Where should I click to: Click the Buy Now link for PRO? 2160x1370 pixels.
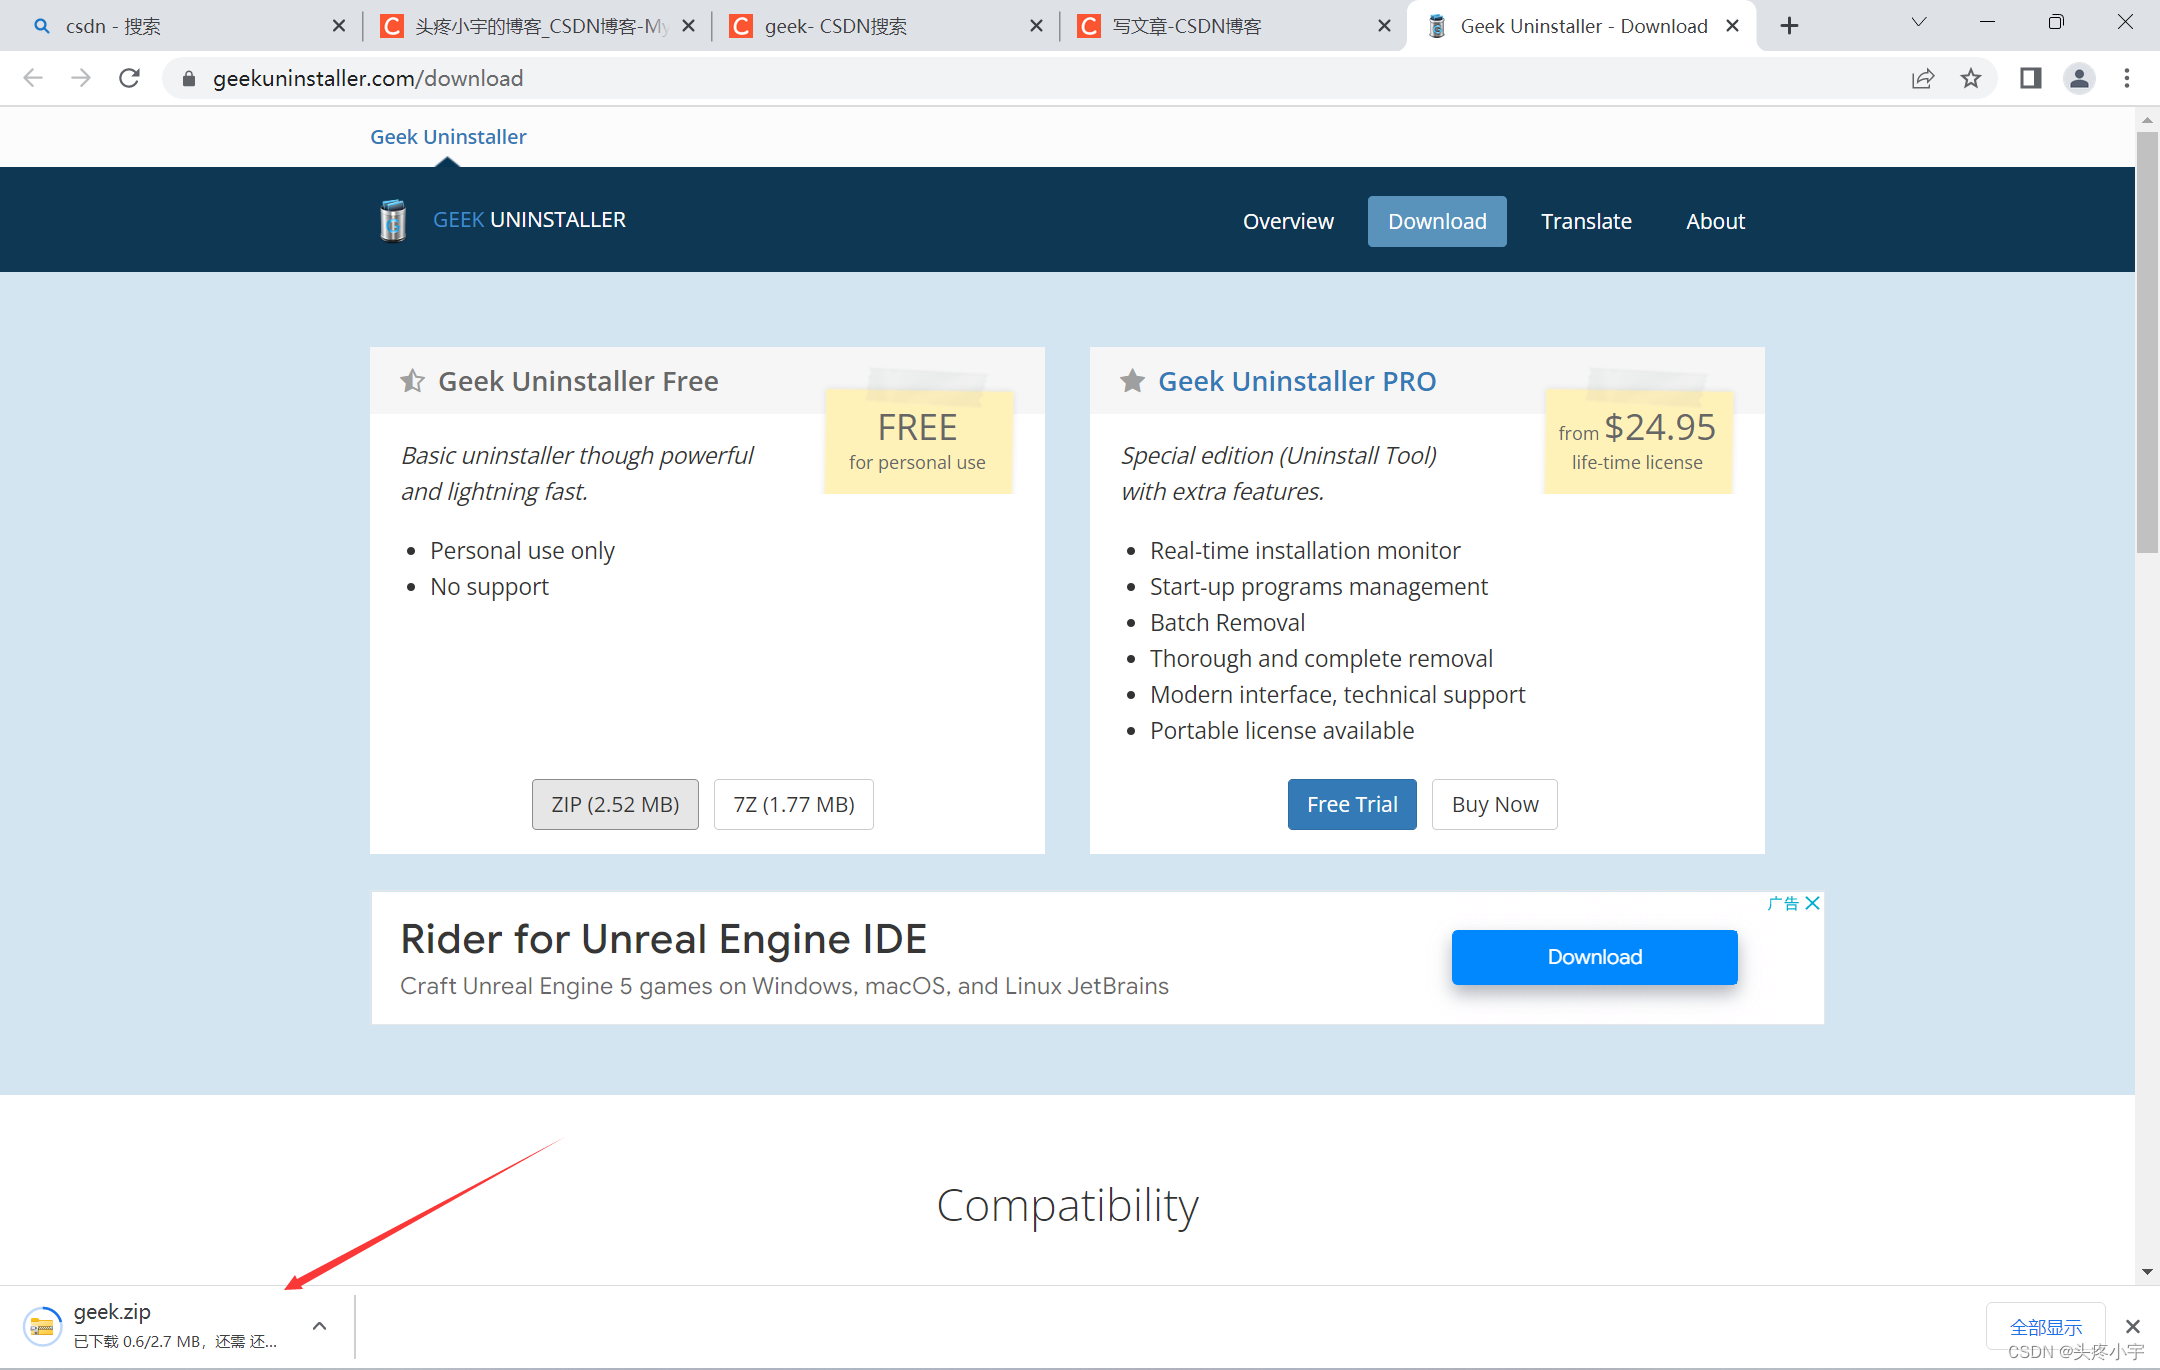(x=1492, y=805)
